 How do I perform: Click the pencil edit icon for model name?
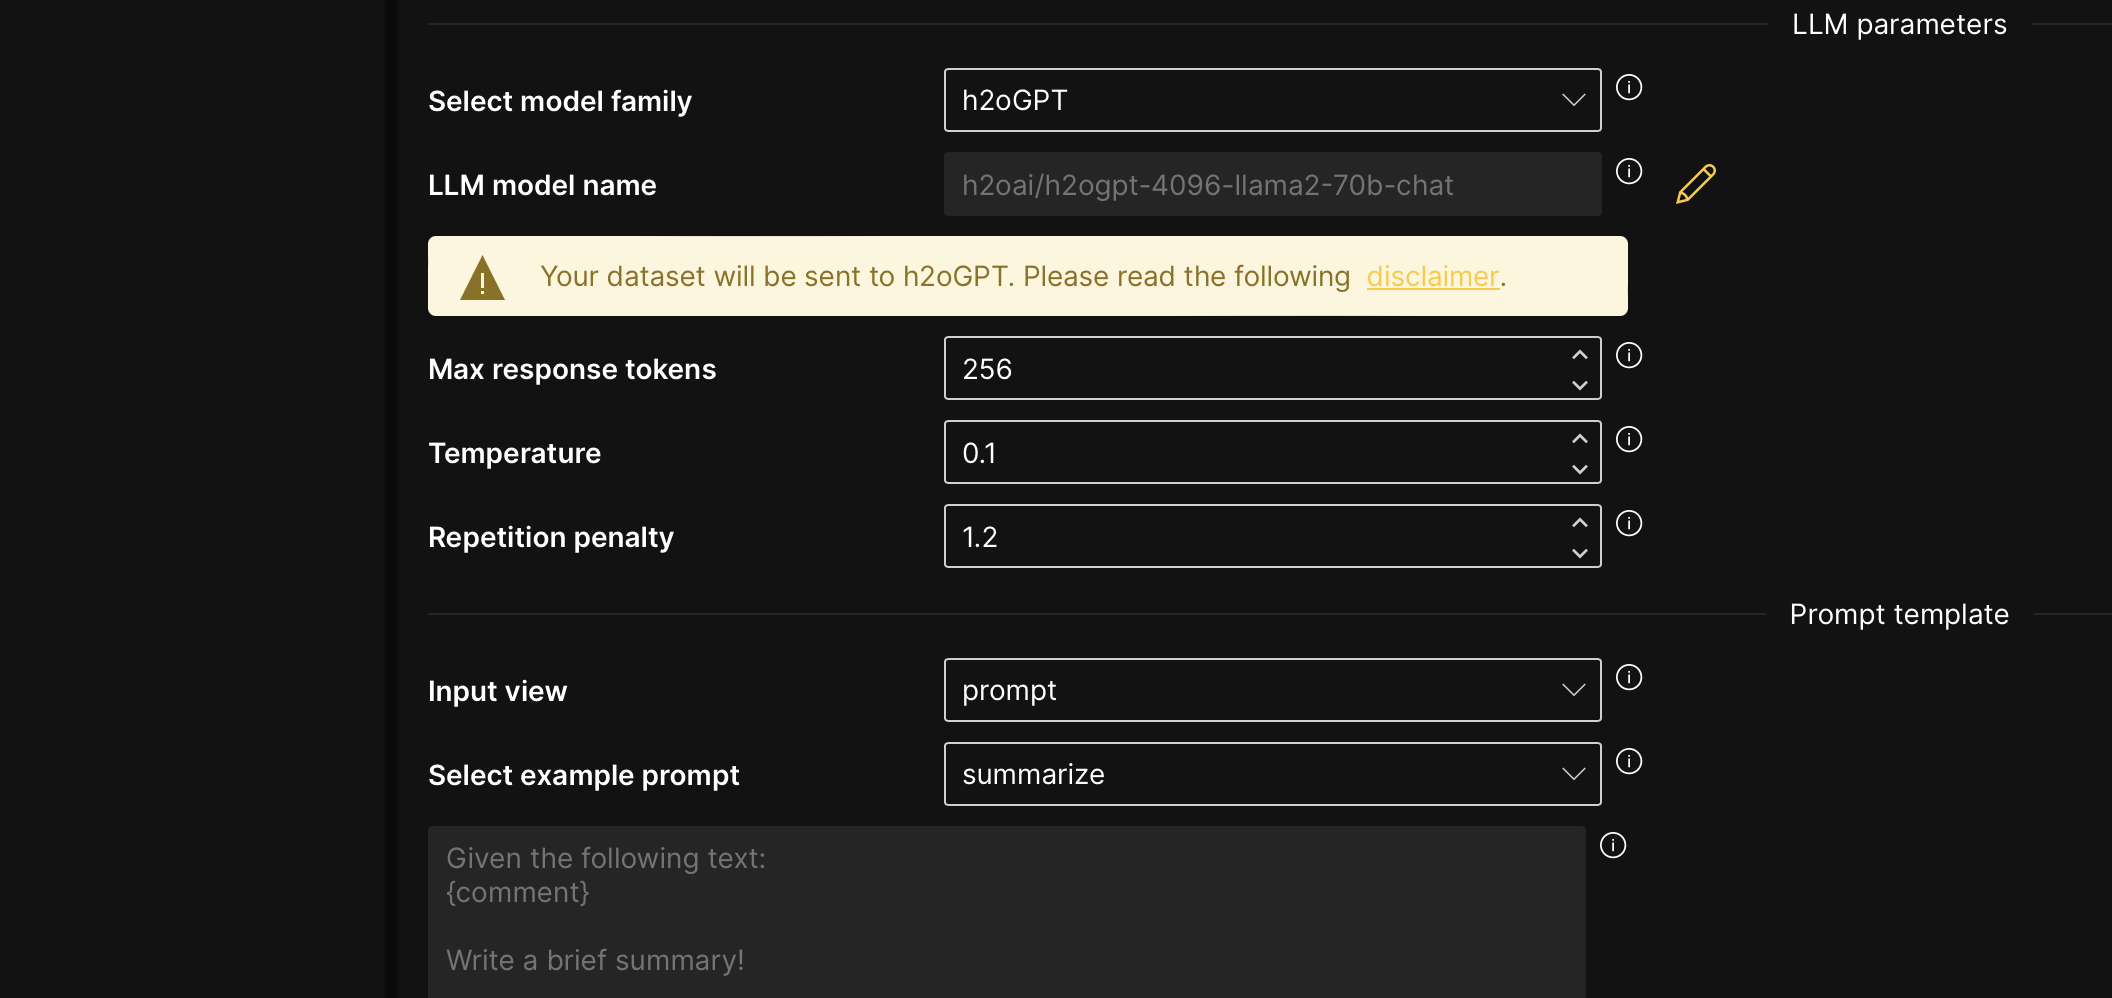1696,184
